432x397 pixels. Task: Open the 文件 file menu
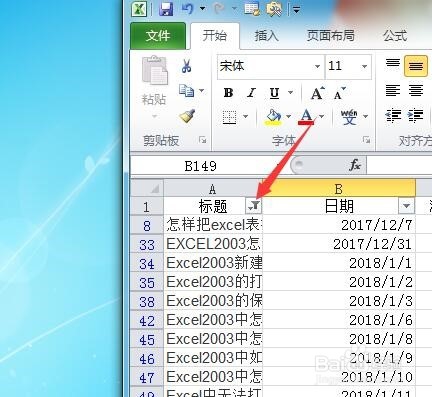(x=158, y=36)
